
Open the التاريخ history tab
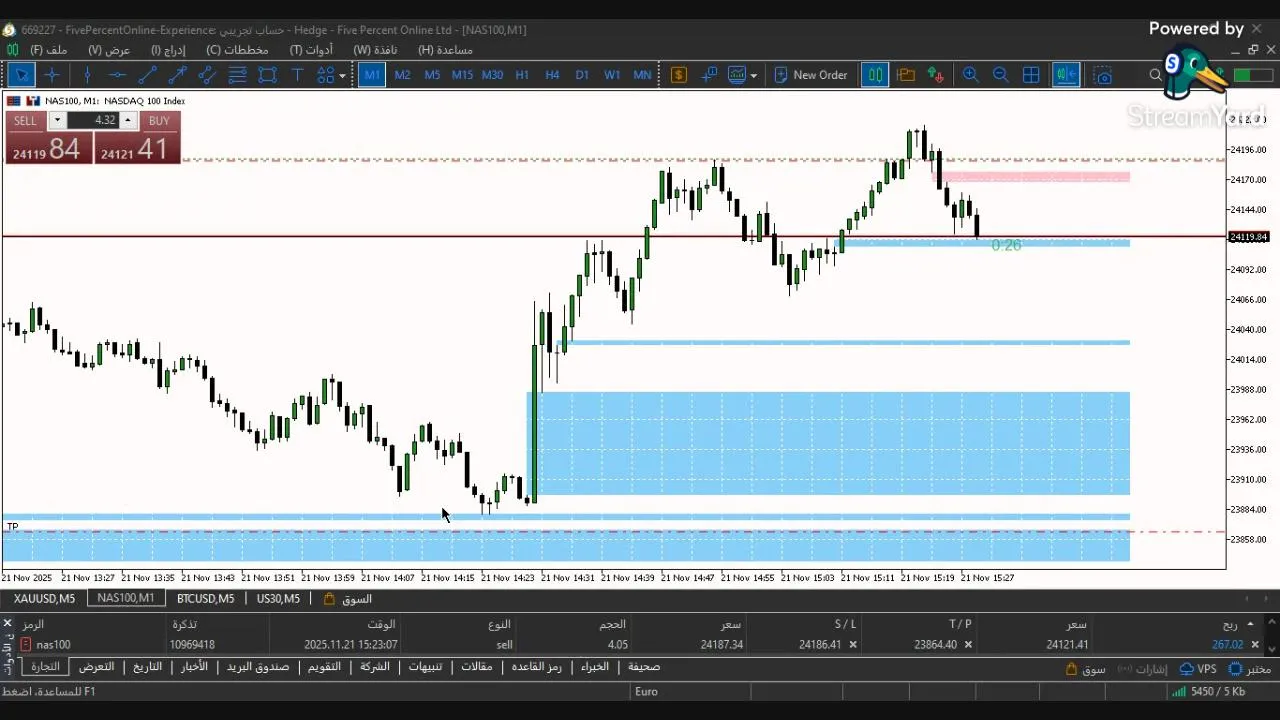(147, 667)
